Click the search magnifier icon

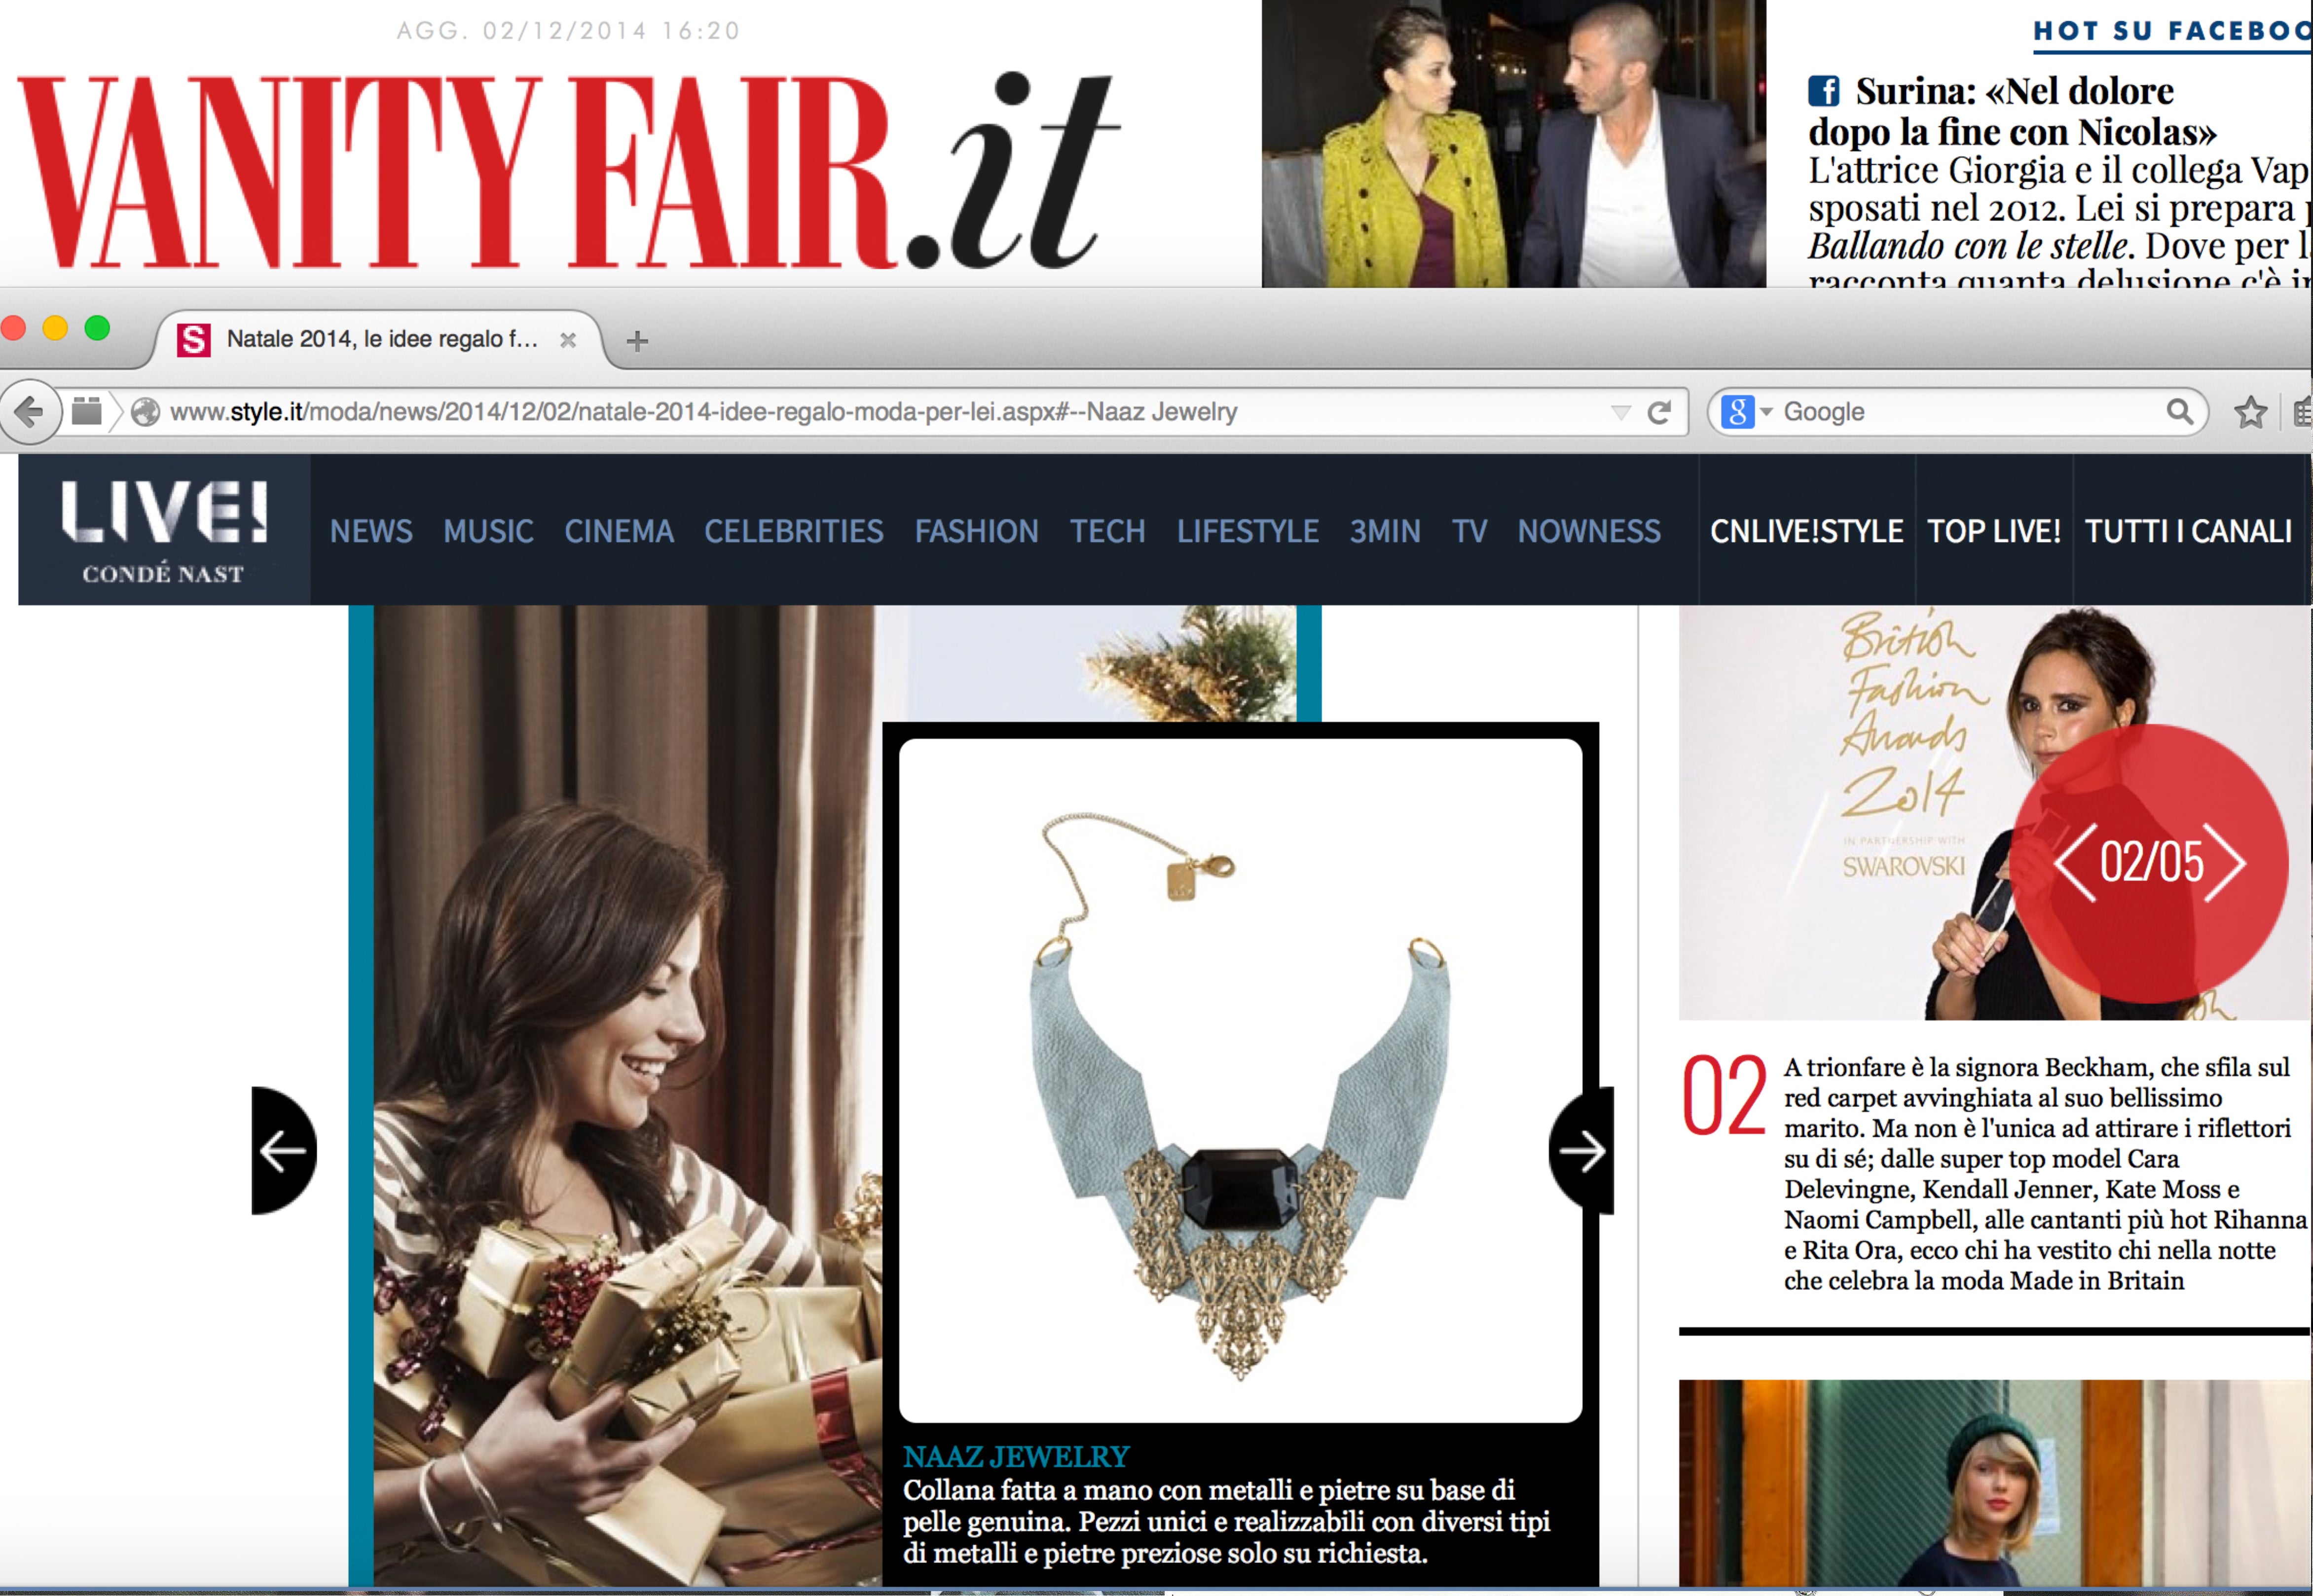(x=2180, y=411)
